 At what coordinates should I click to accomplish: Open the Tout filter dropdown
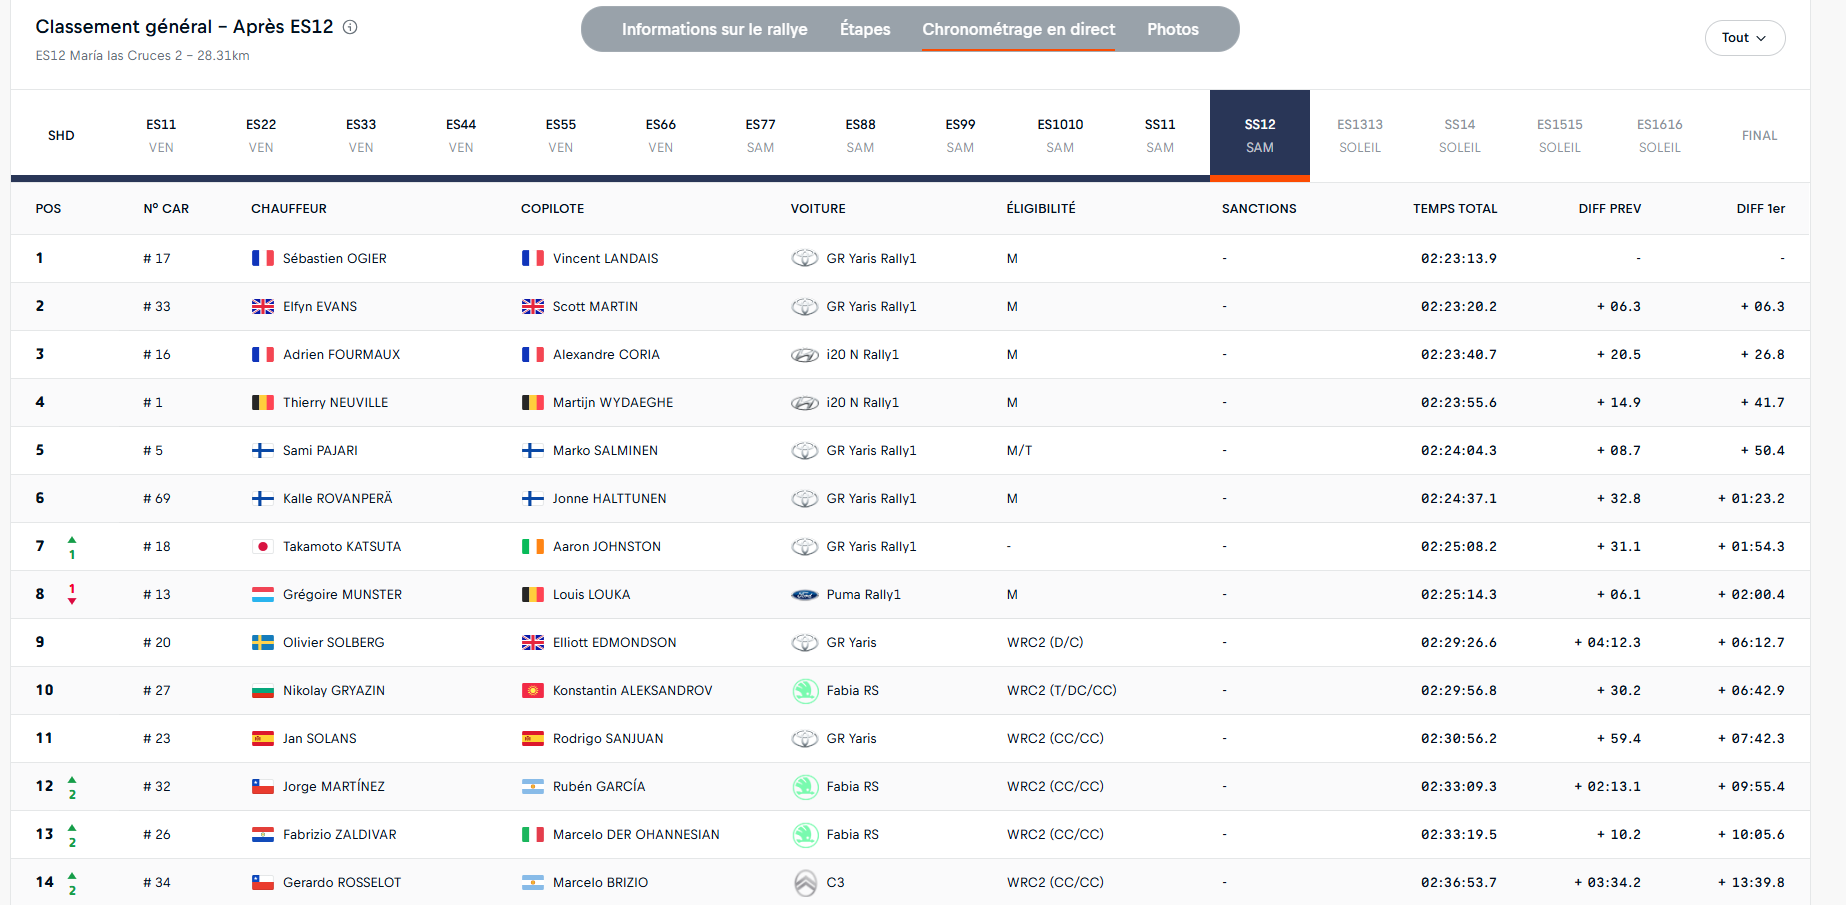1744,38
